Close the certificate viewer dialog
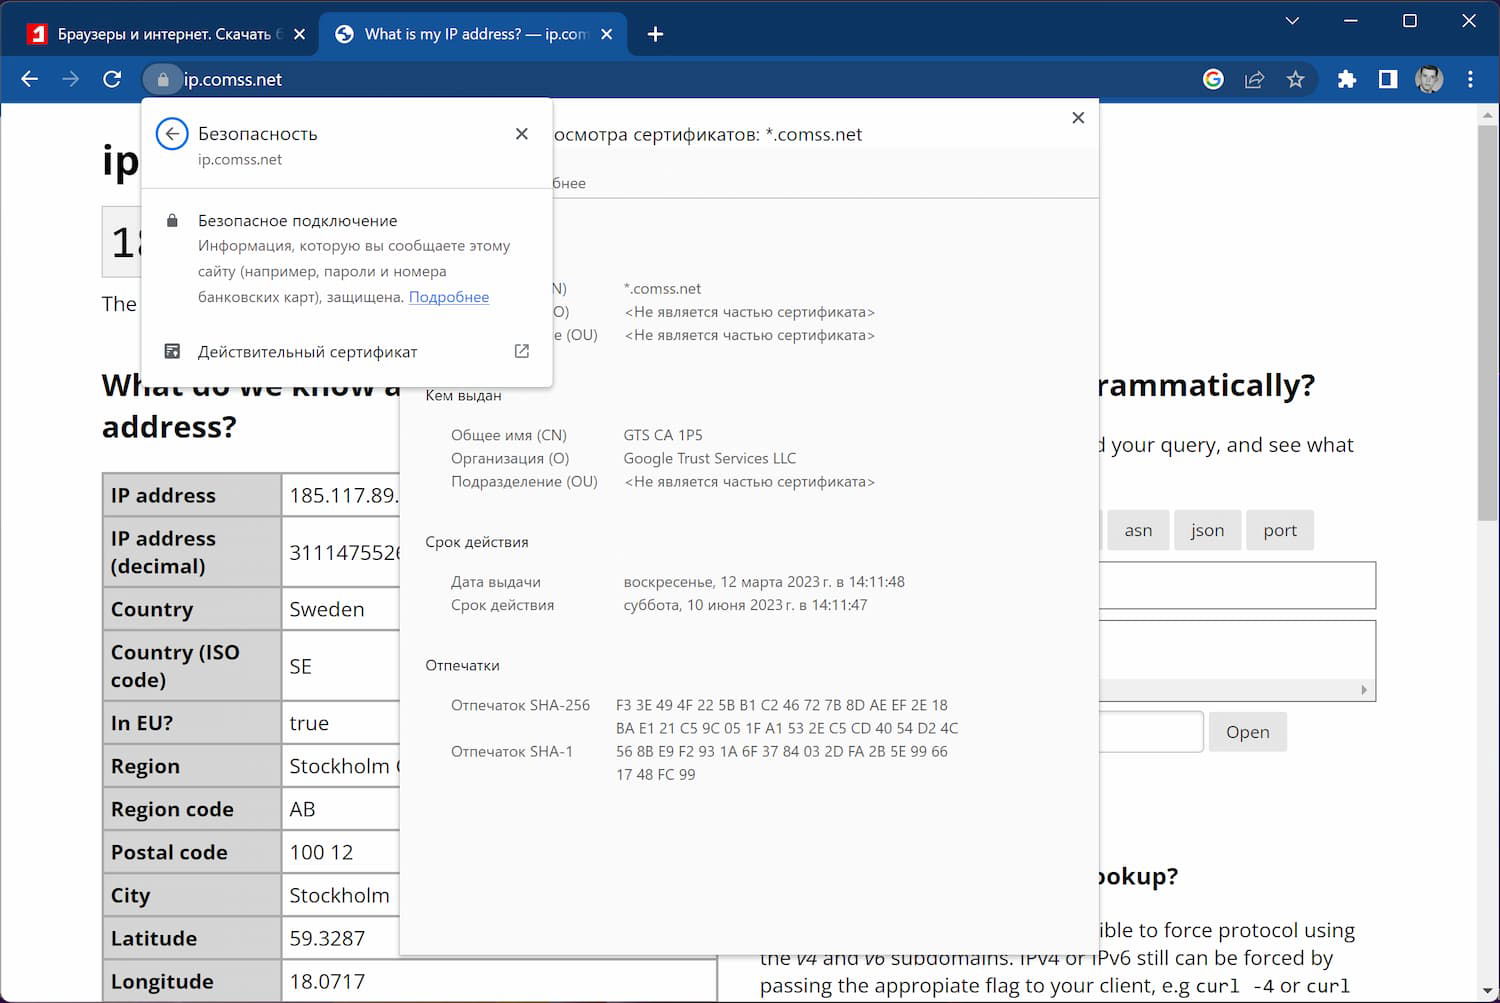Viewport: 1500px width, 1003px height. [x=1078, y=118]
